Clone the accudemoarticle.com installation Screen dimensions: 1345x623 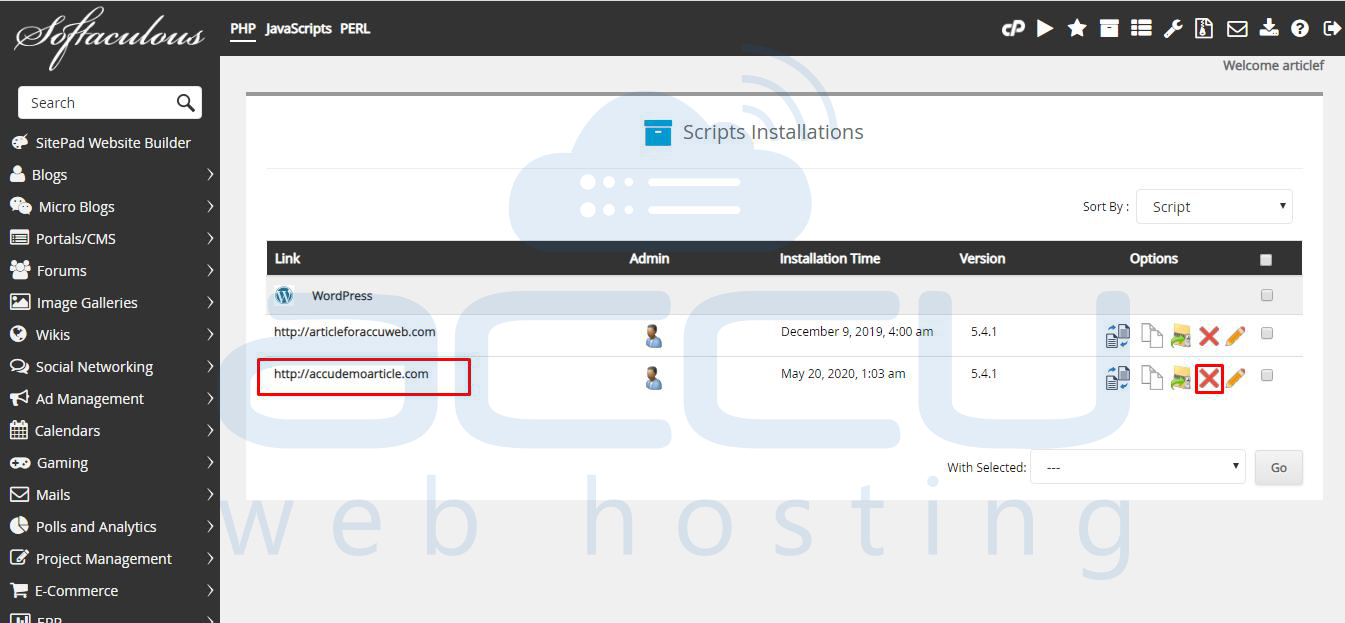[x=1152, y=378]
